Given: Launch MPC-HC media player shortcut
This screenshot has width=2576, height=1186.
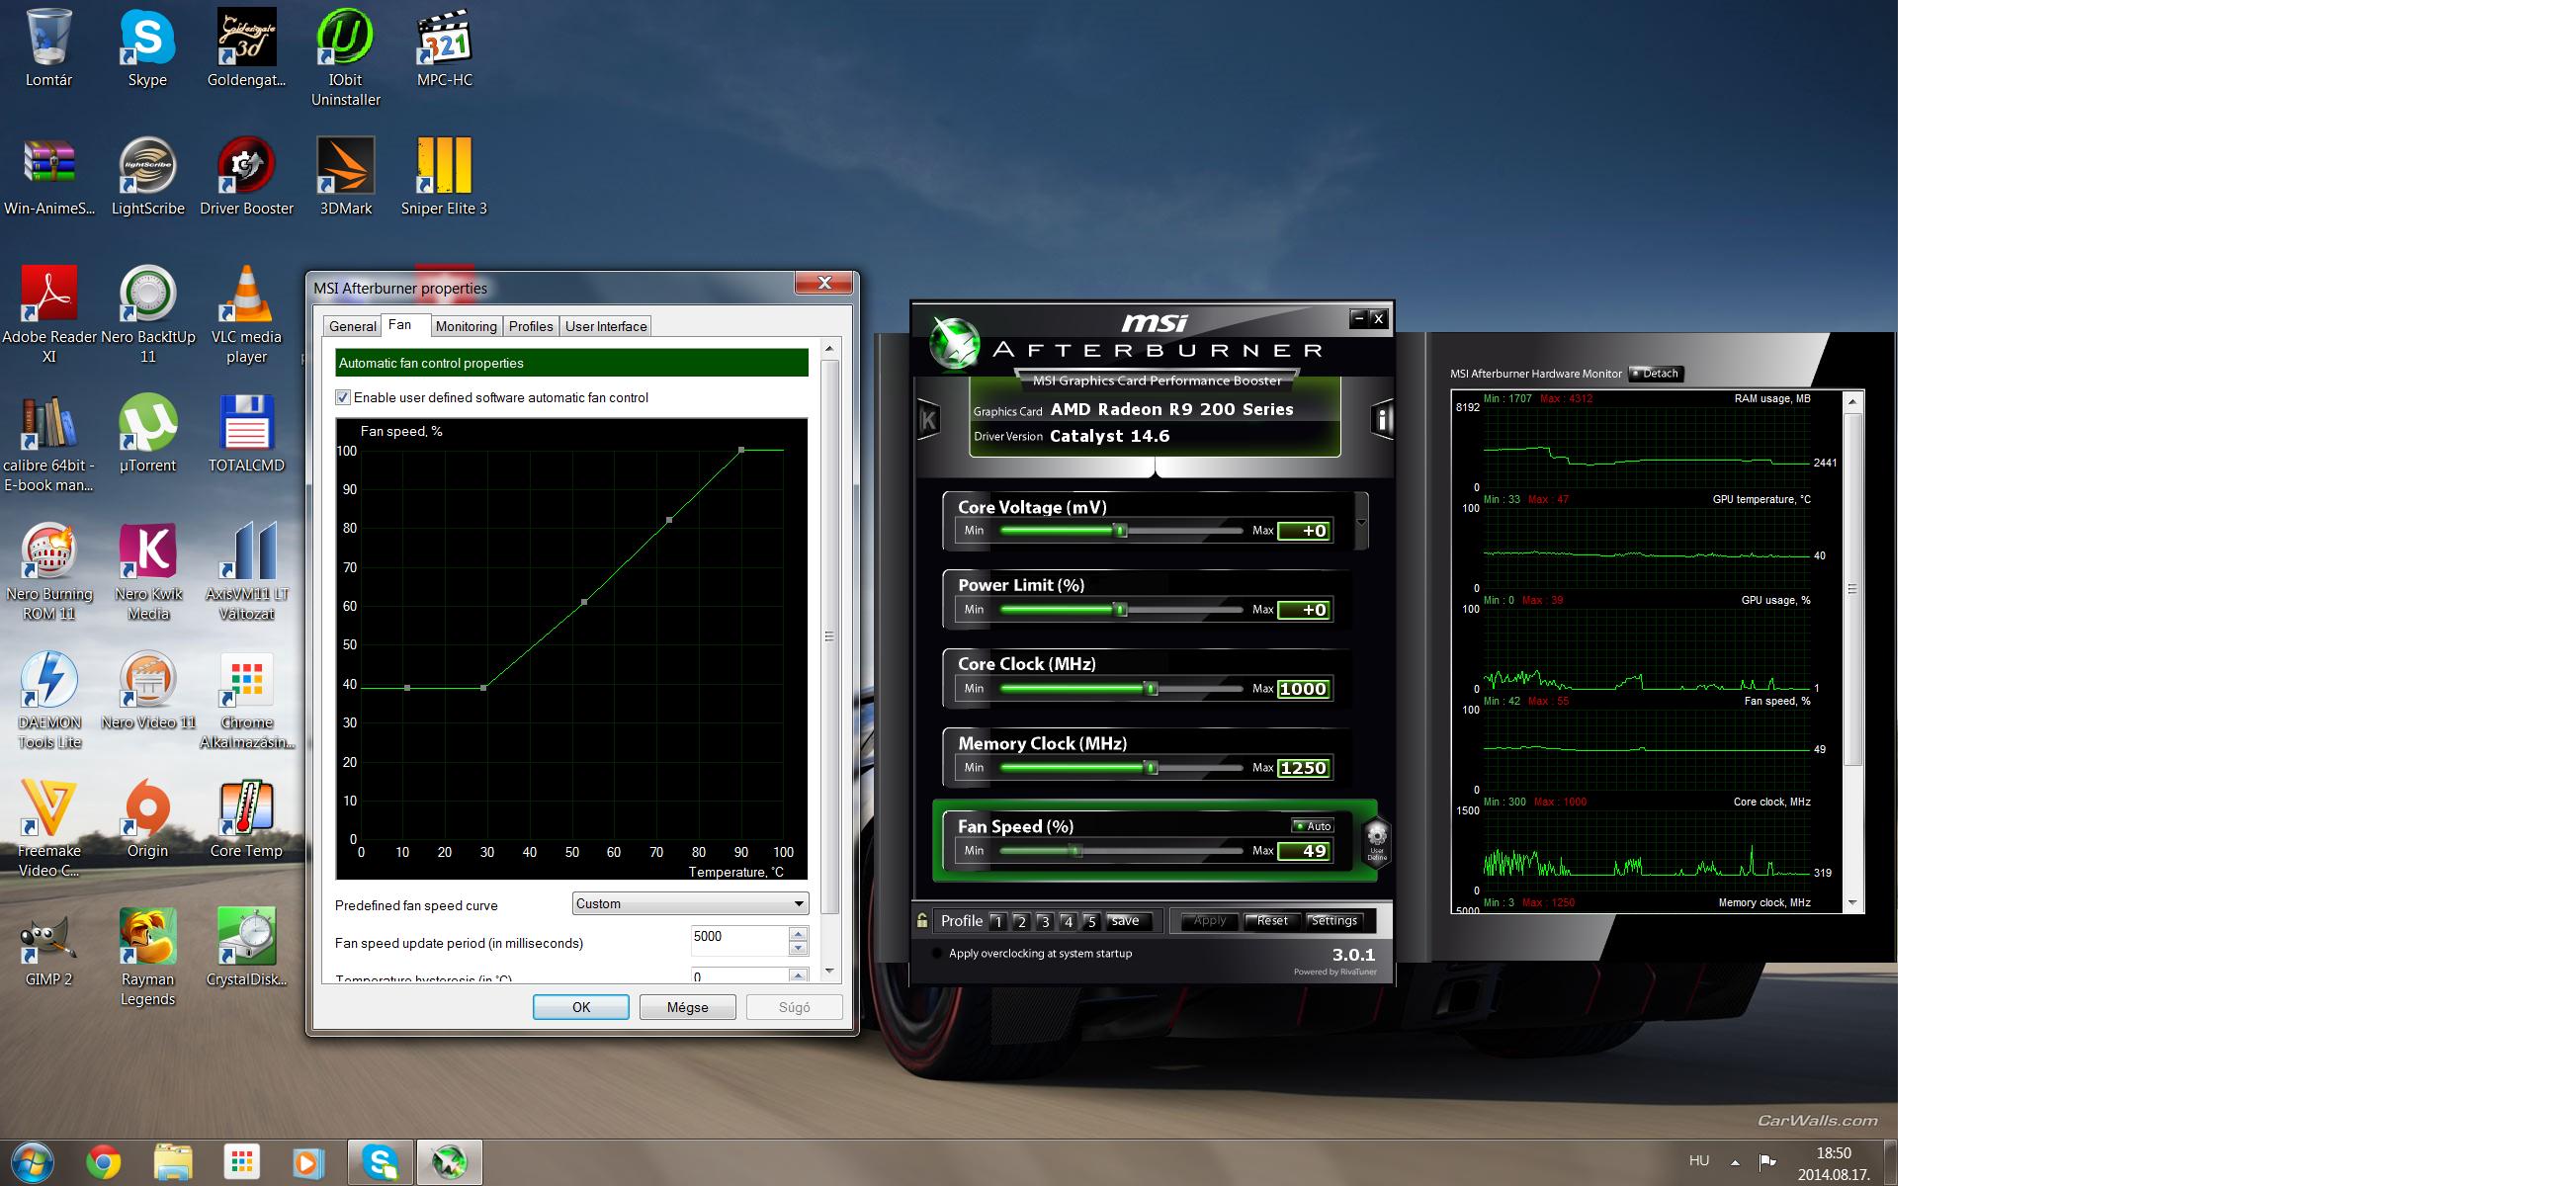Looking at the screenshot, I should coord(444,48).
